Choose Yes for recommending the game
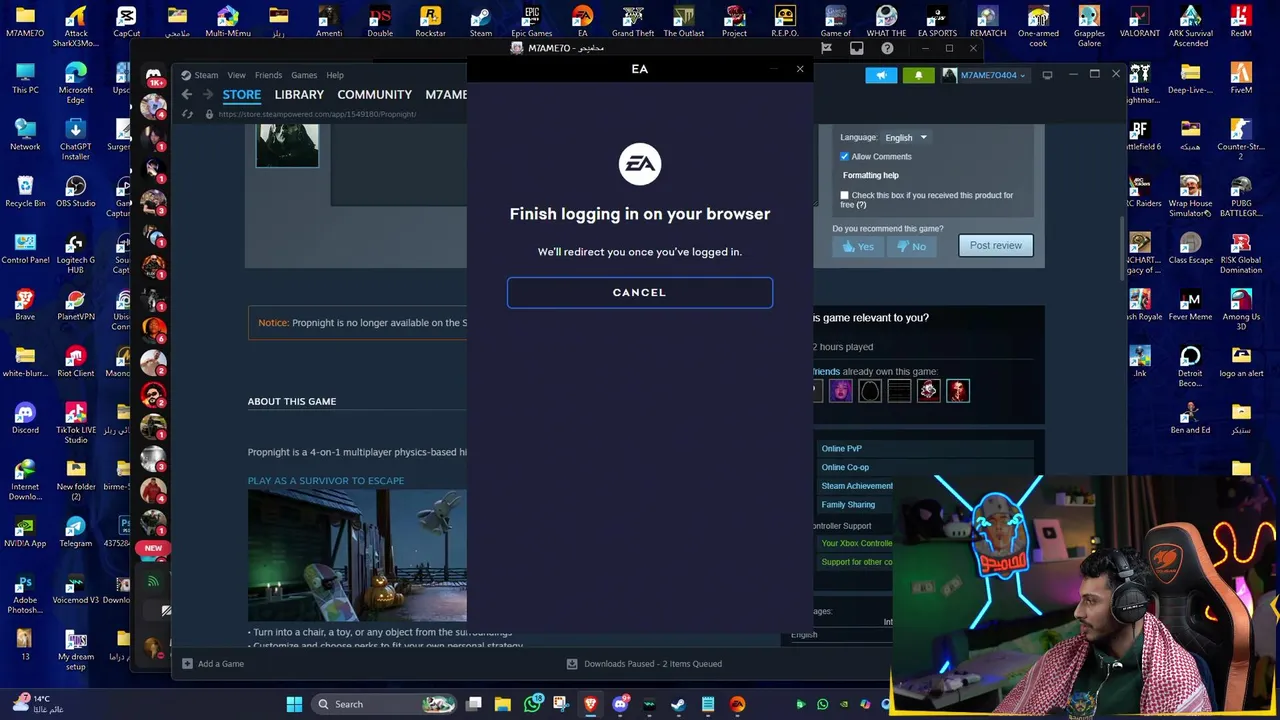The height and width of the screenshot is (720, 1280). coord(858,246)
